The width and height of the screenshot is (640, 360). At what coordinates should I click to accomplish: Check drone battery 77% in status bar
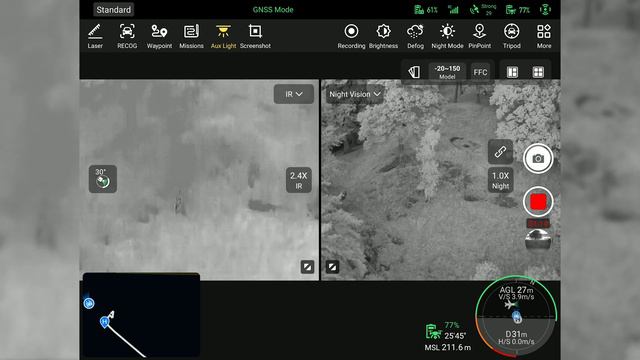point(518,9)
